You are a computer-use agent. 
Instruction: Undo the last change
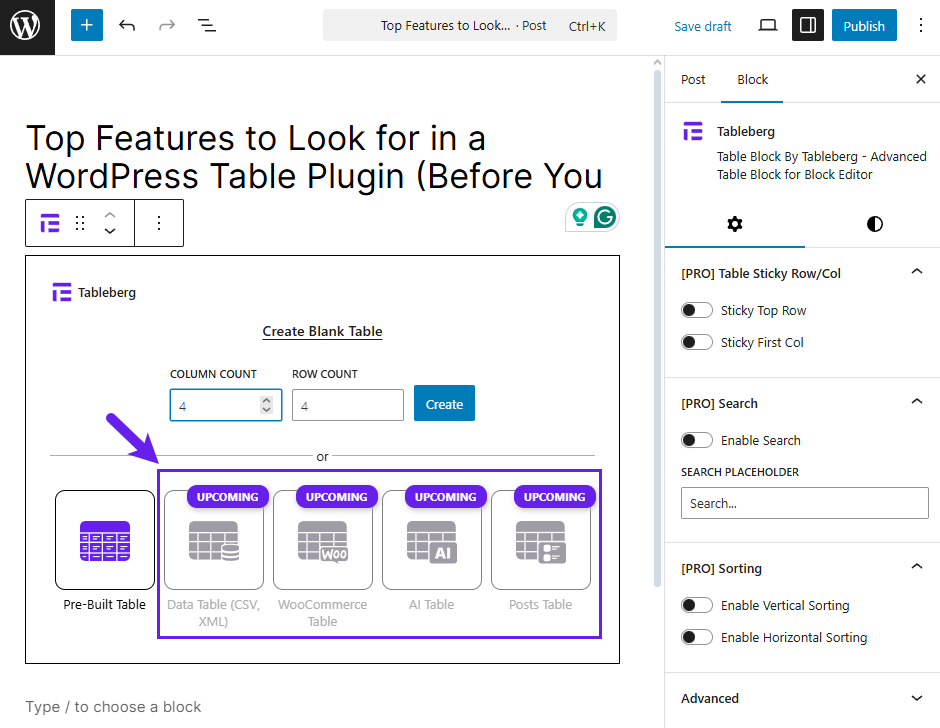click(x=126, y=25)
